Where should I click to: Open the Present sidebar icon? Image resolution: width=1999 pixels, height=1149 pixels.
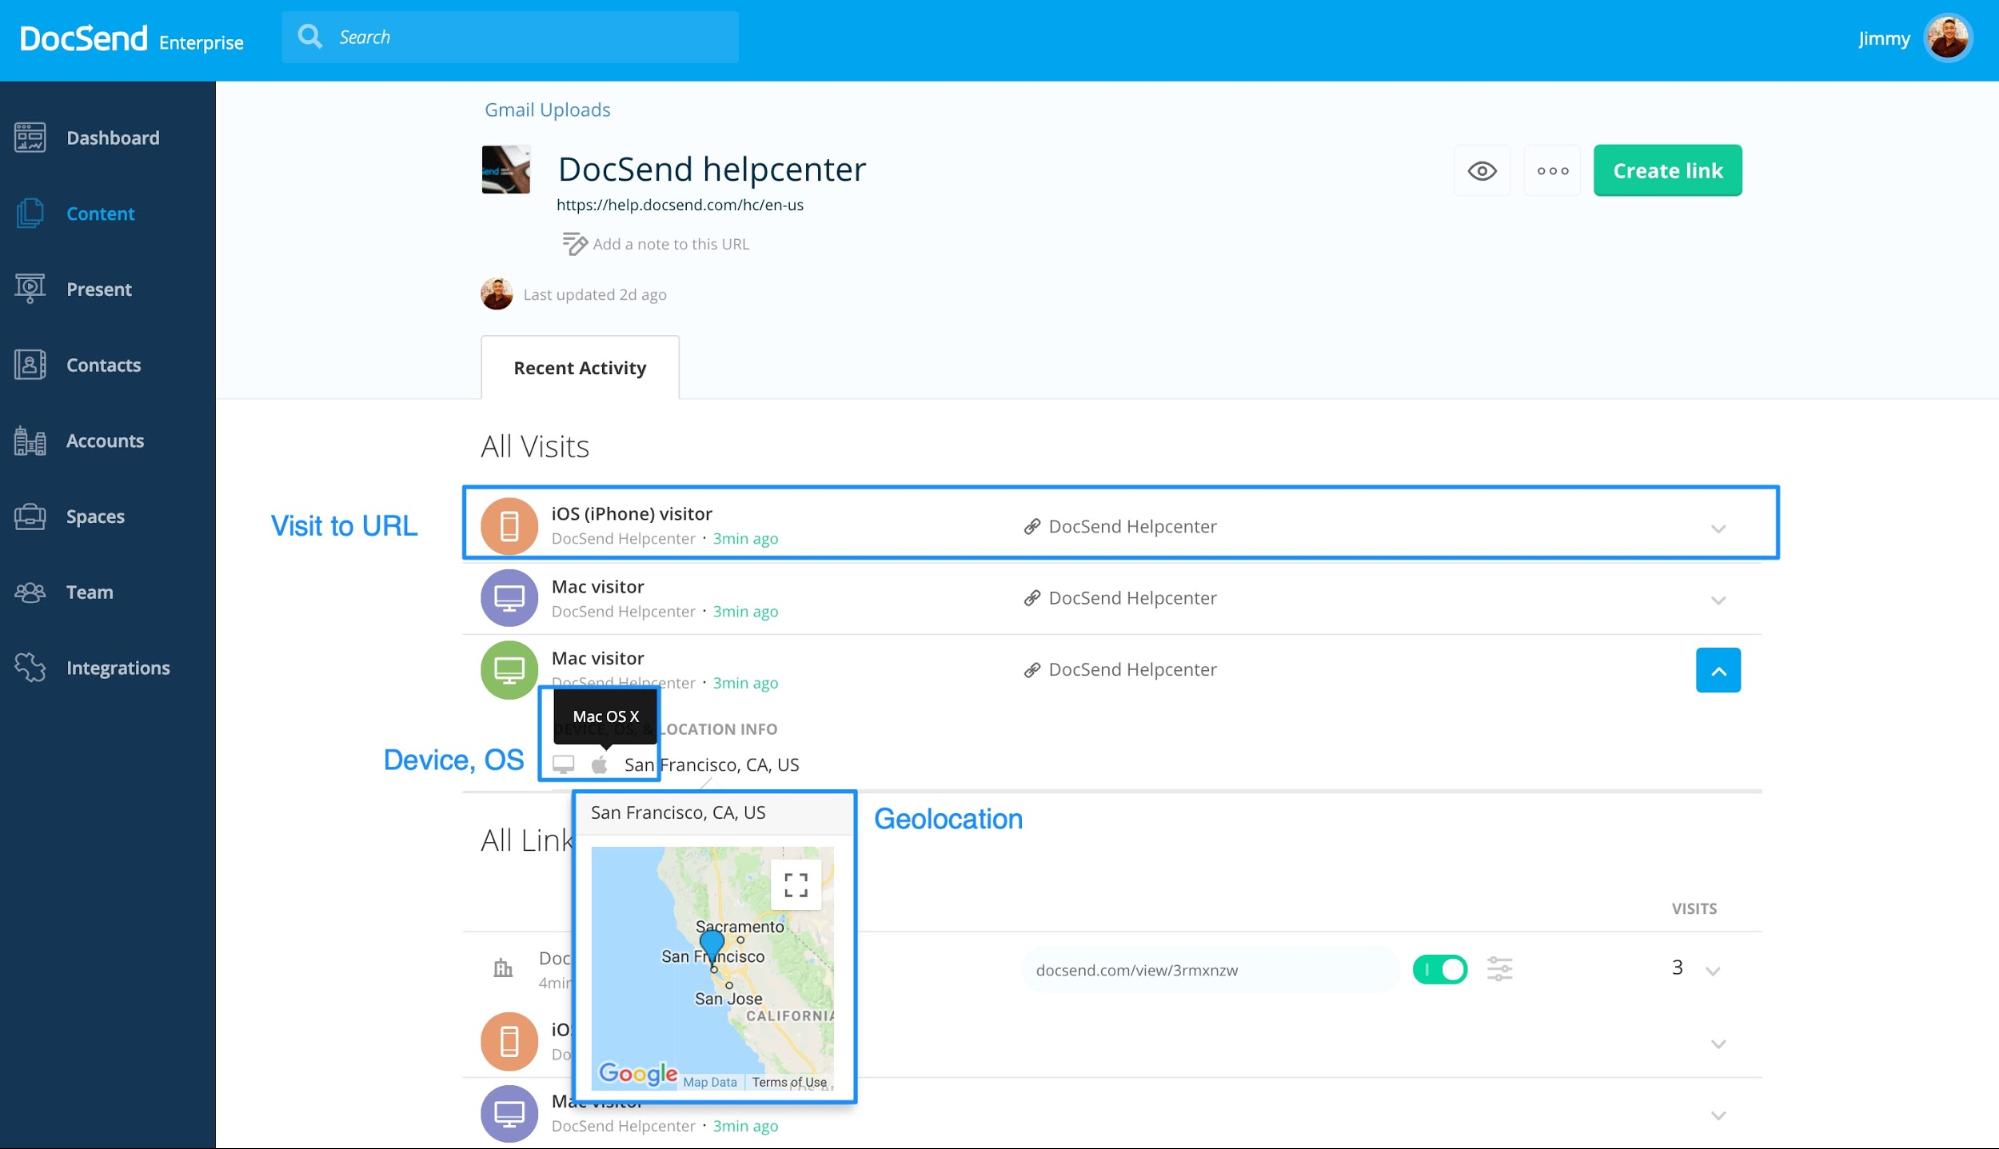click(30, 289)
